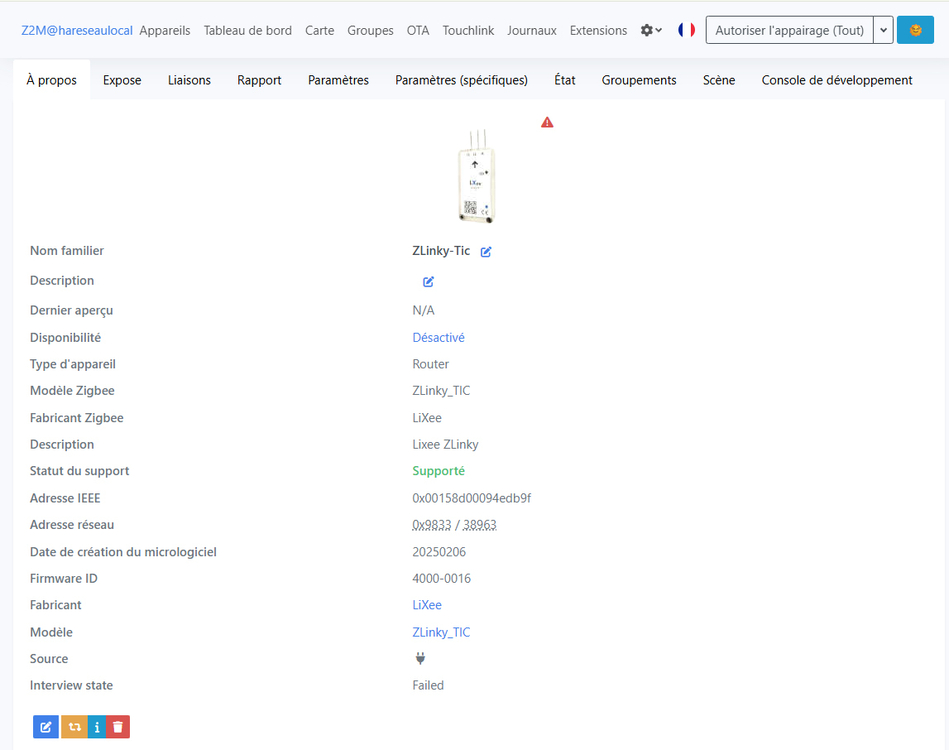Click the edit icon next to ZLinky-Tic name
The image size is (949, 750).
[x=486, y=252]
